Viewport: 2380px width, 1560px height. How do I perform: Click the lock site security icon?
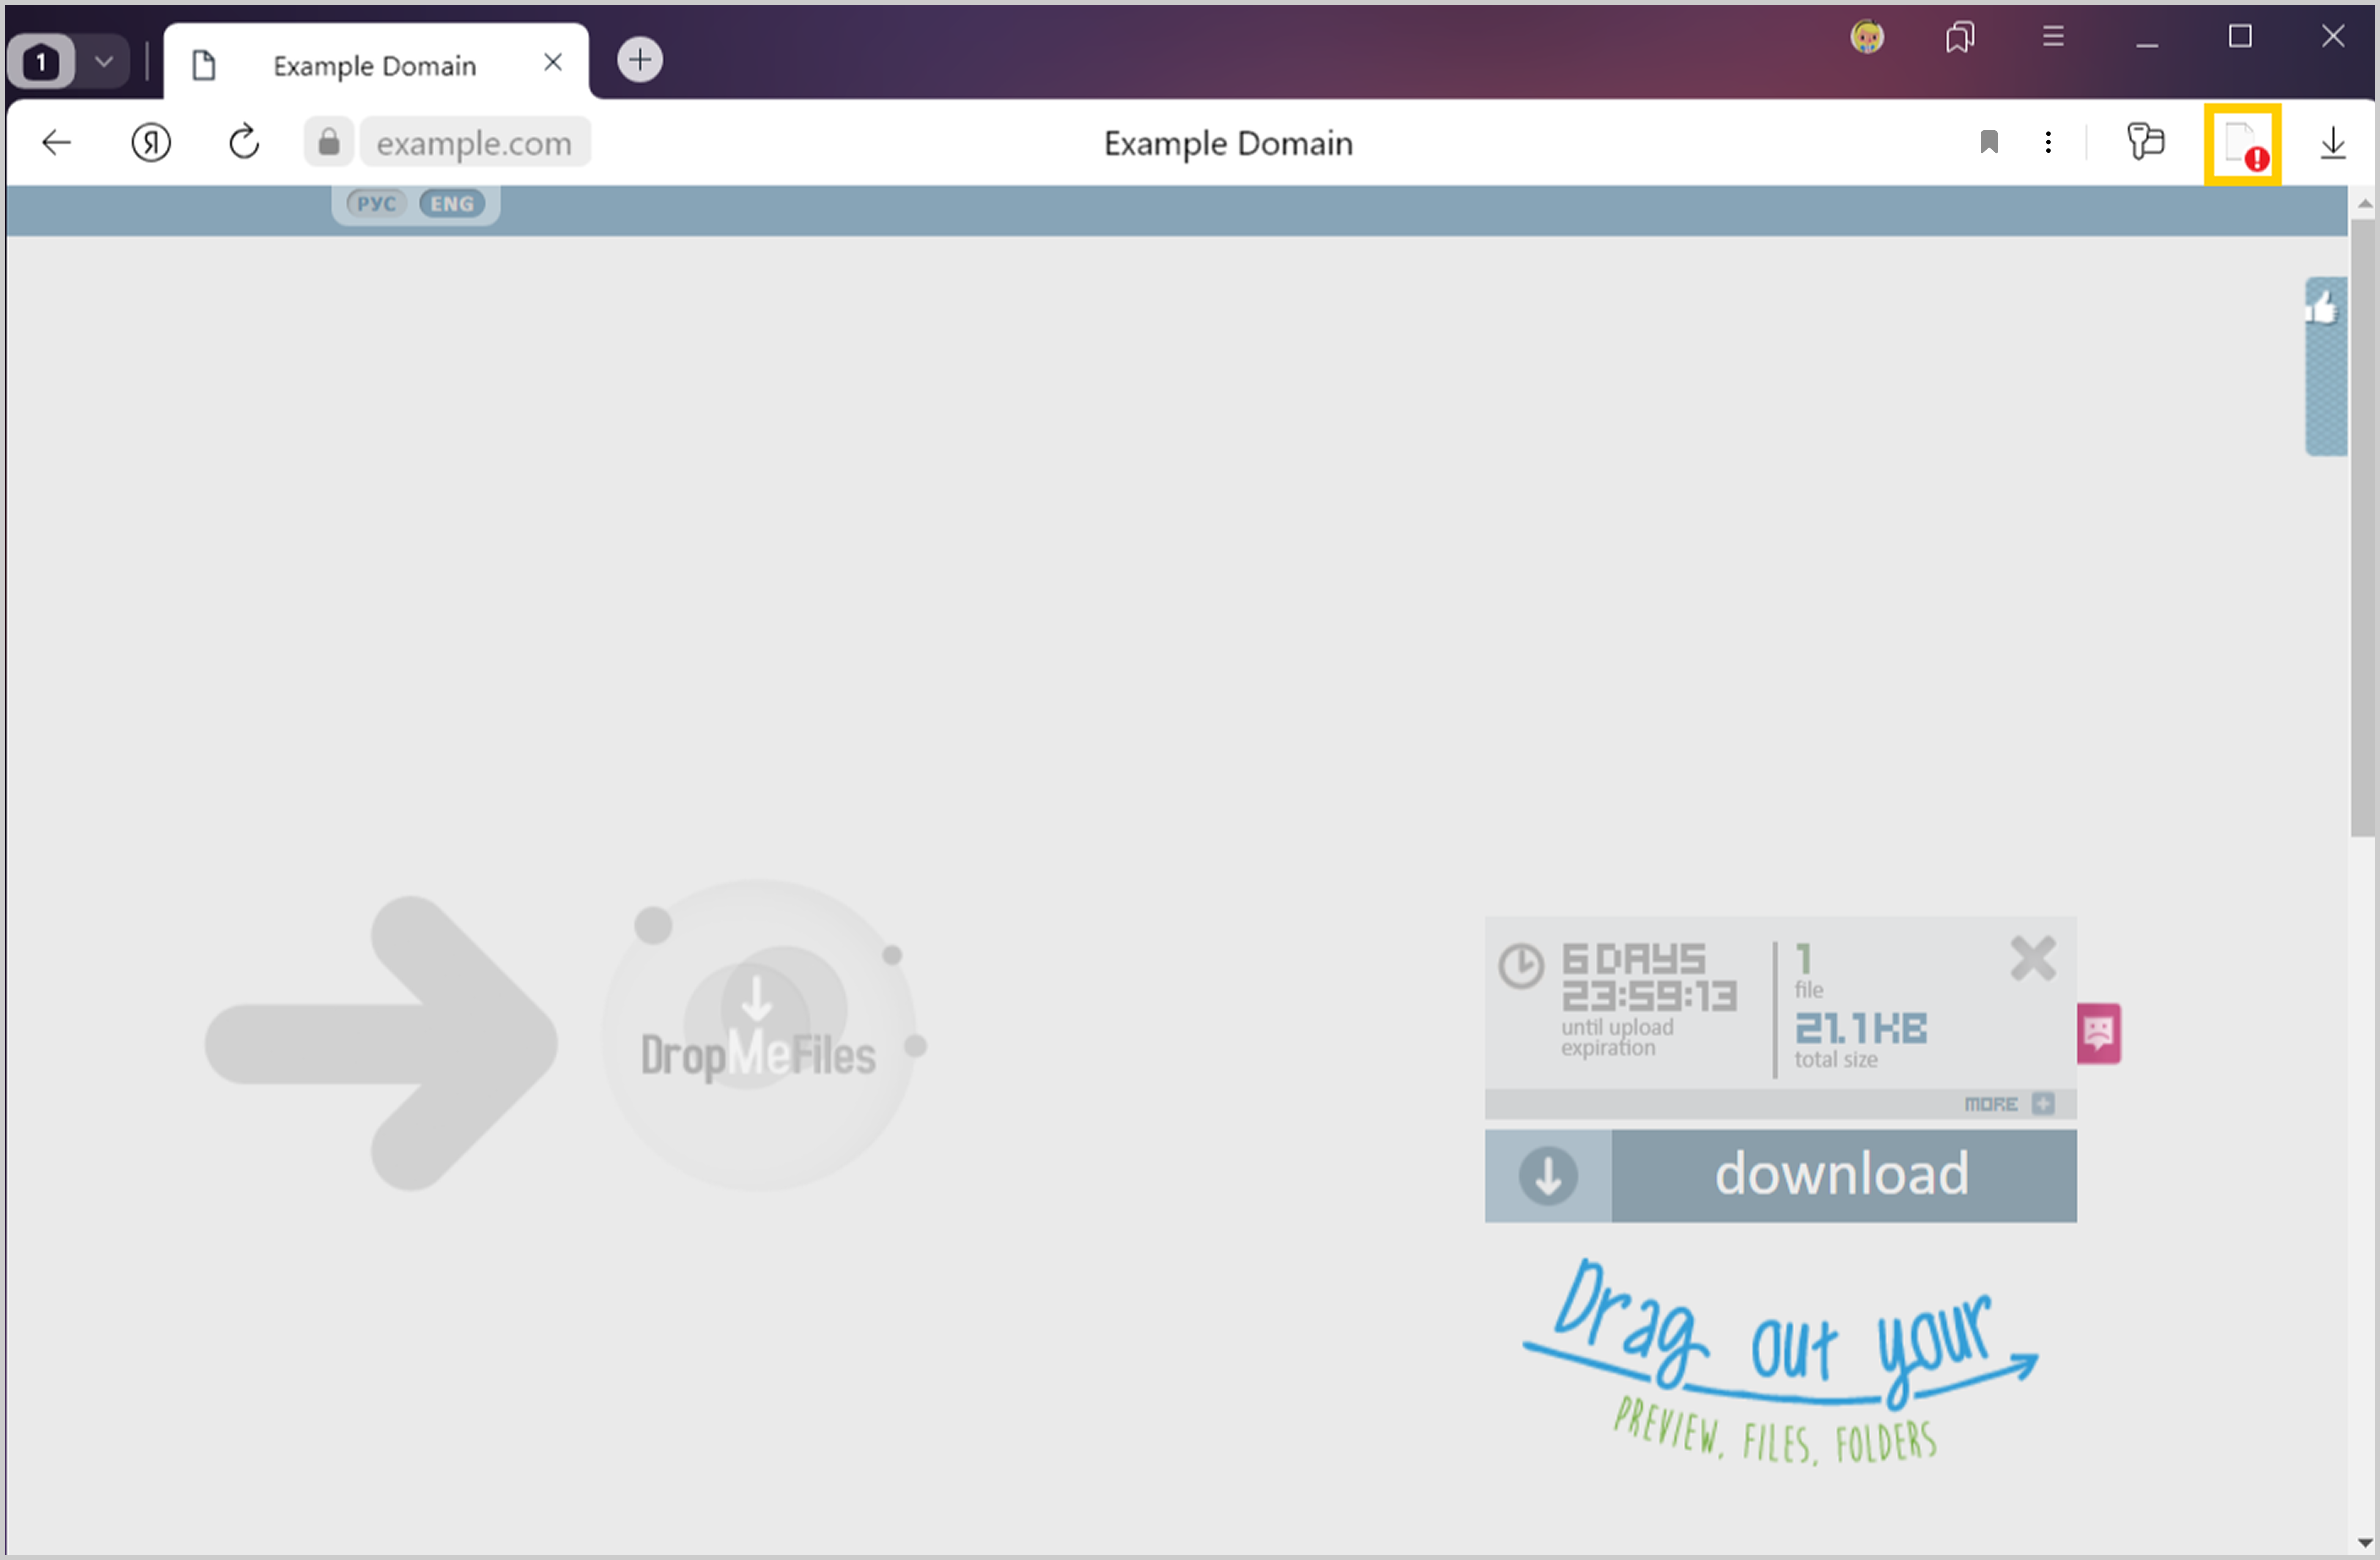(329, 143)
